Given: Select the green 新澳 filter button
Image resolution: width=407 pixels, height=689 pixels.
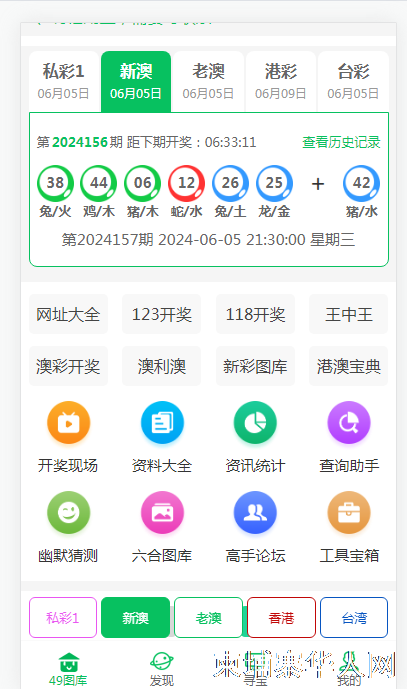Looking at the screenshot, I should [x=135, y=617].
